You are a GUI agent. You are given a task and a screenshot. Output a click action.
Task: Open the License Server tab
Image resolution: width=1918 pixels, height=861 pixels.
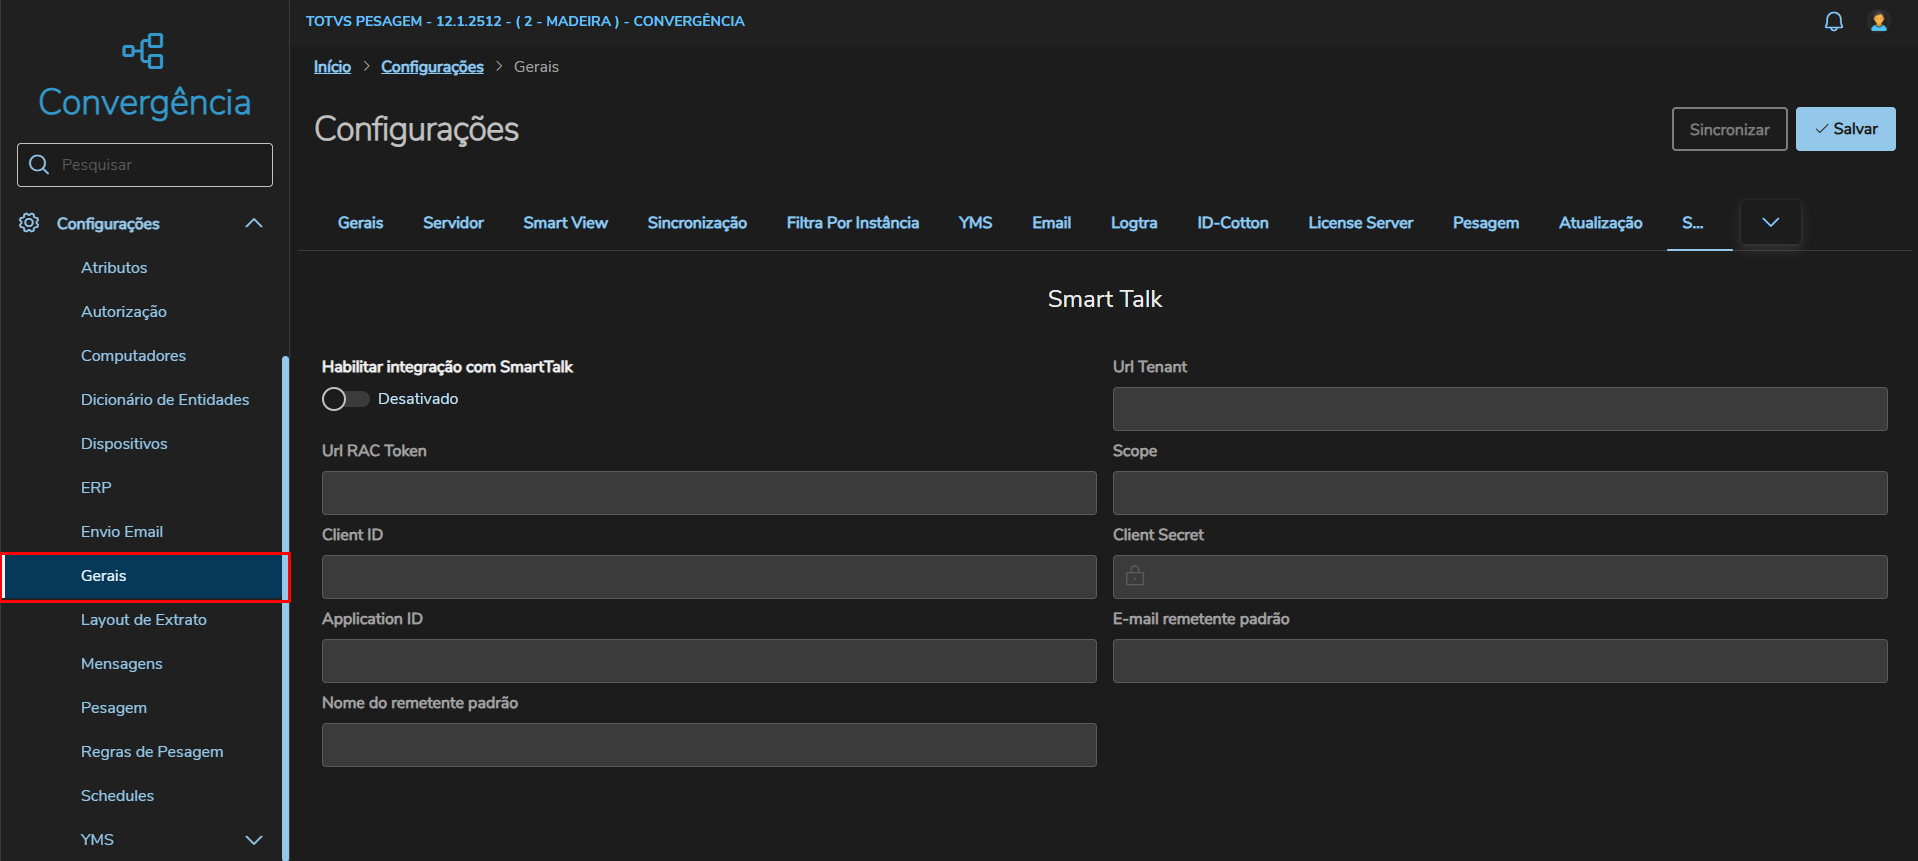(x=1360, y=223)
